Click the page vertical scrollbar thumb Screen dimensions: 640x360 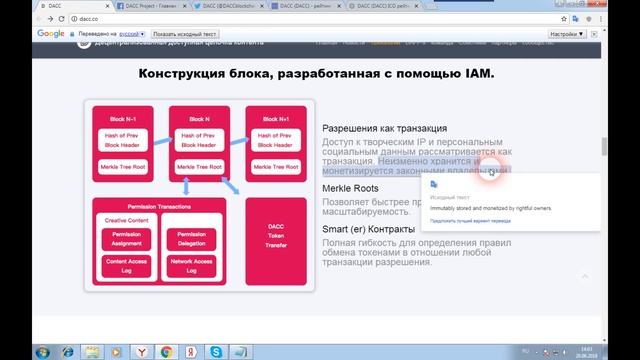tap(604, 146)
